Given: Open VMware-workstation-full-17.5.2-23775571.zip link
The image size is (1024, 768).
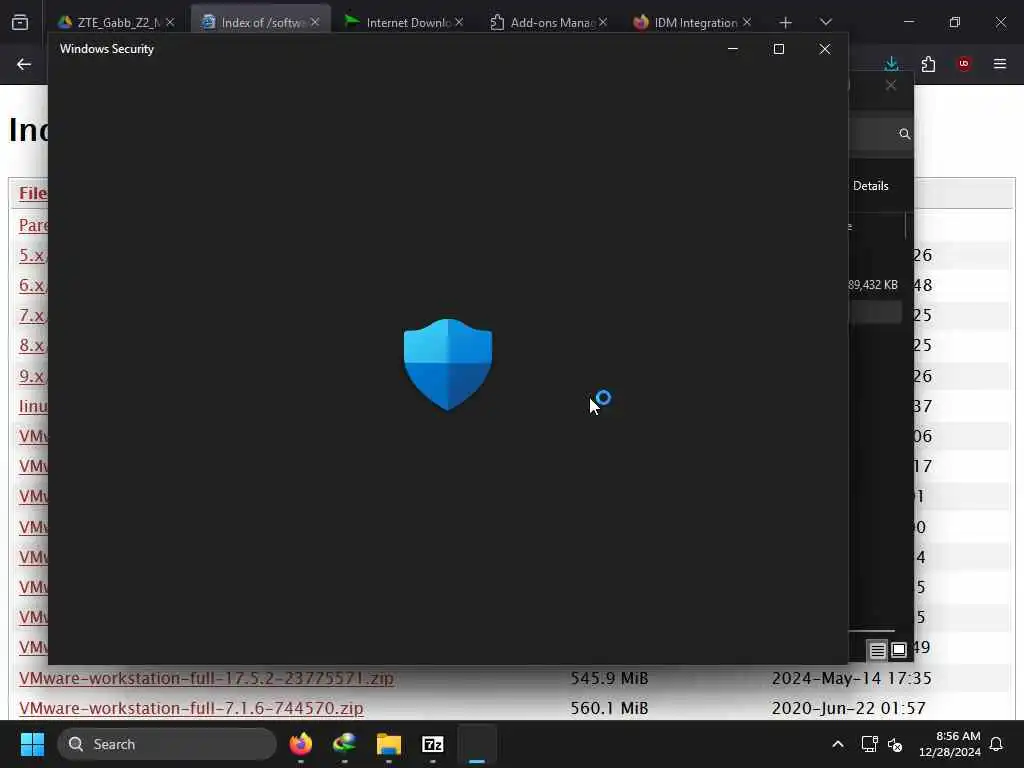Looking at the screenshot, I should point(206,679).
